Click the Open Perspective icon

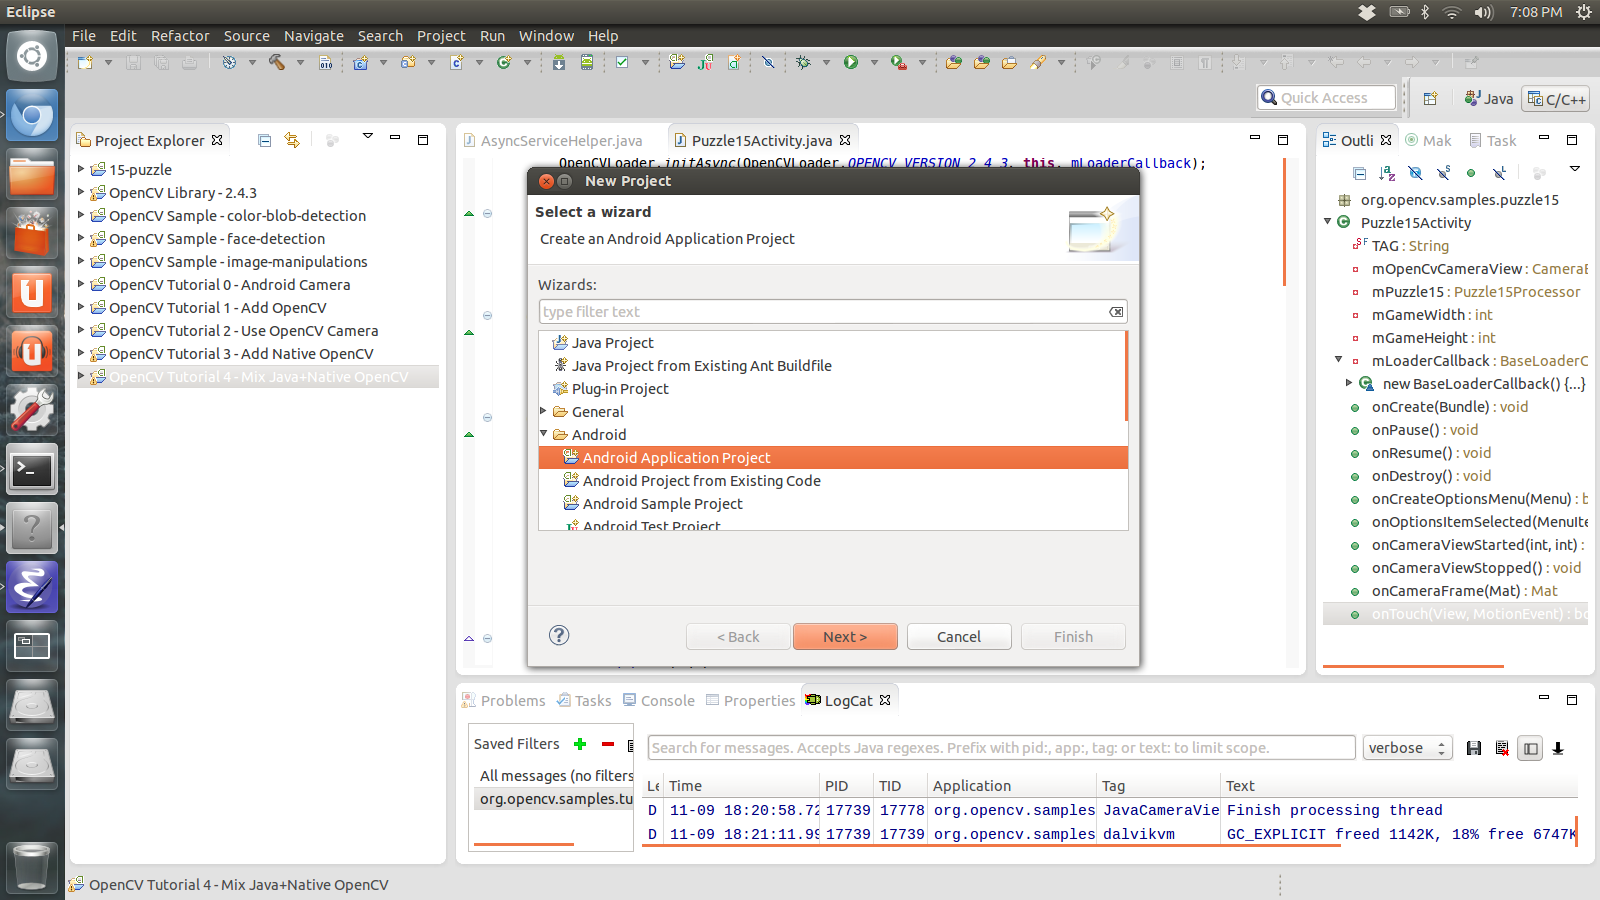[1430, 99]
